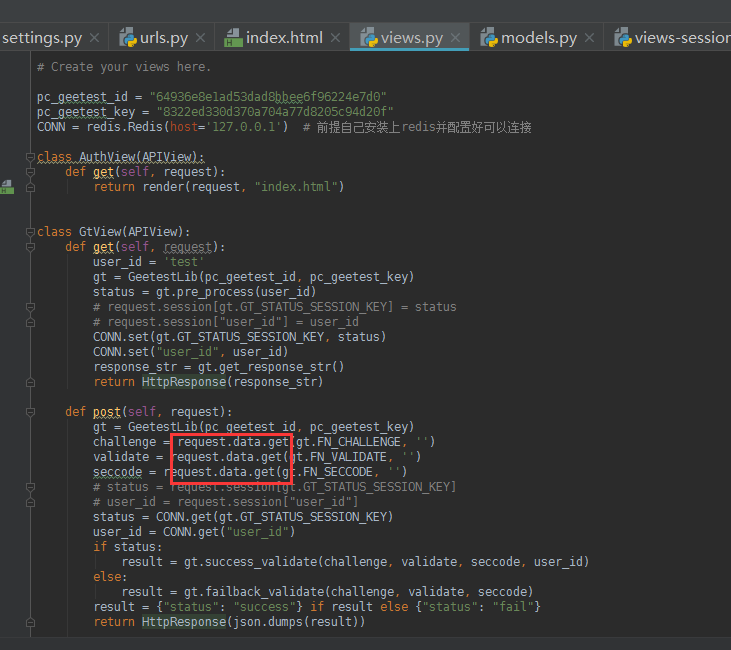This screenshot has width=731, height=650.
Task: Click json.dumps(result) in return line
Action: [x=296, y=622]
